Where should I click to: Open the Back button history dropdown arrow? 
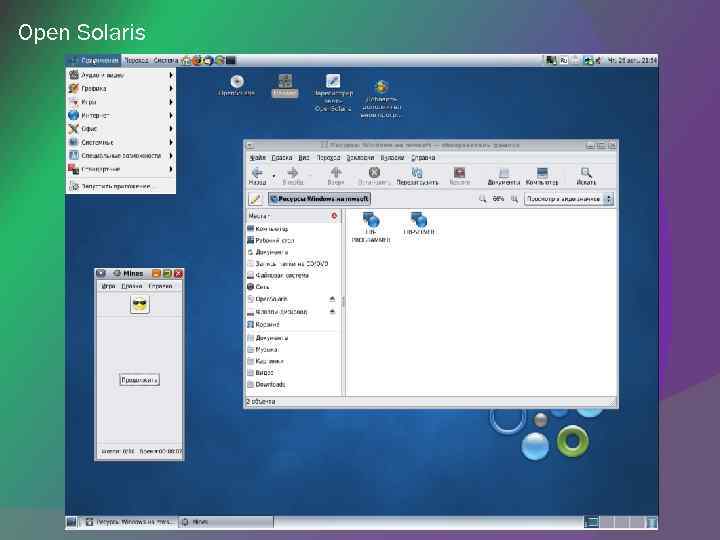point(274,176)
